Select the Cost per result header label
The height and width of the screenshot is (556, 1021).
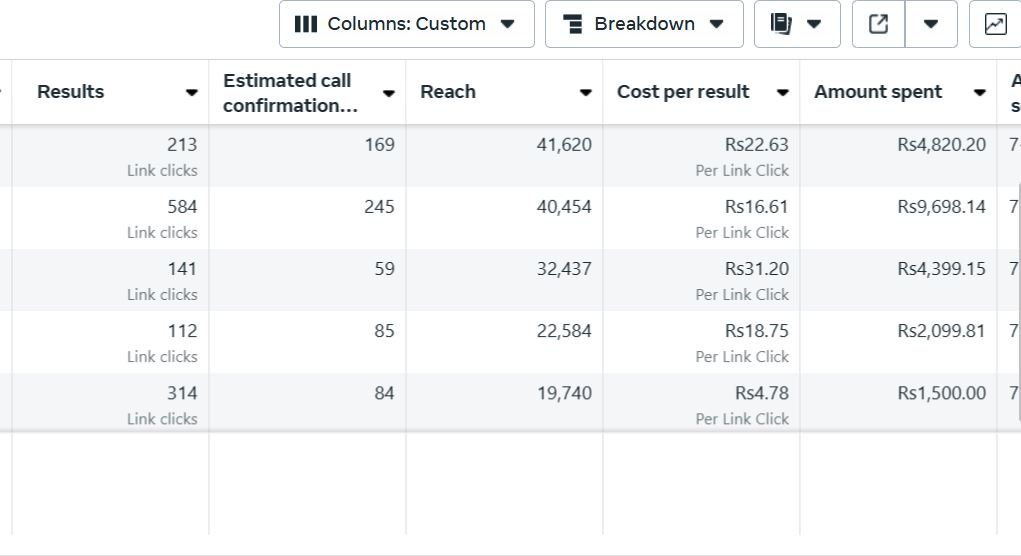pos(683,92)
